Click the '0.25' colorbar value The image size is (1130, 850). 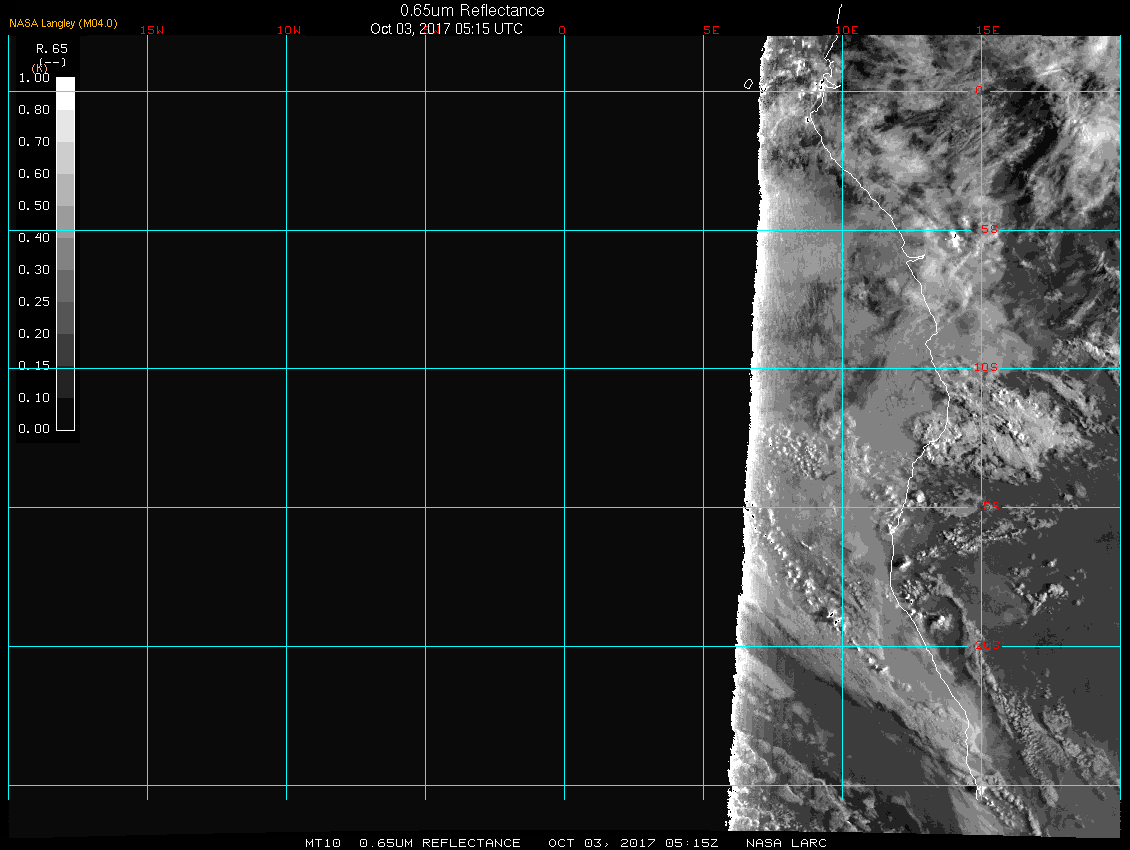[34, 301]
